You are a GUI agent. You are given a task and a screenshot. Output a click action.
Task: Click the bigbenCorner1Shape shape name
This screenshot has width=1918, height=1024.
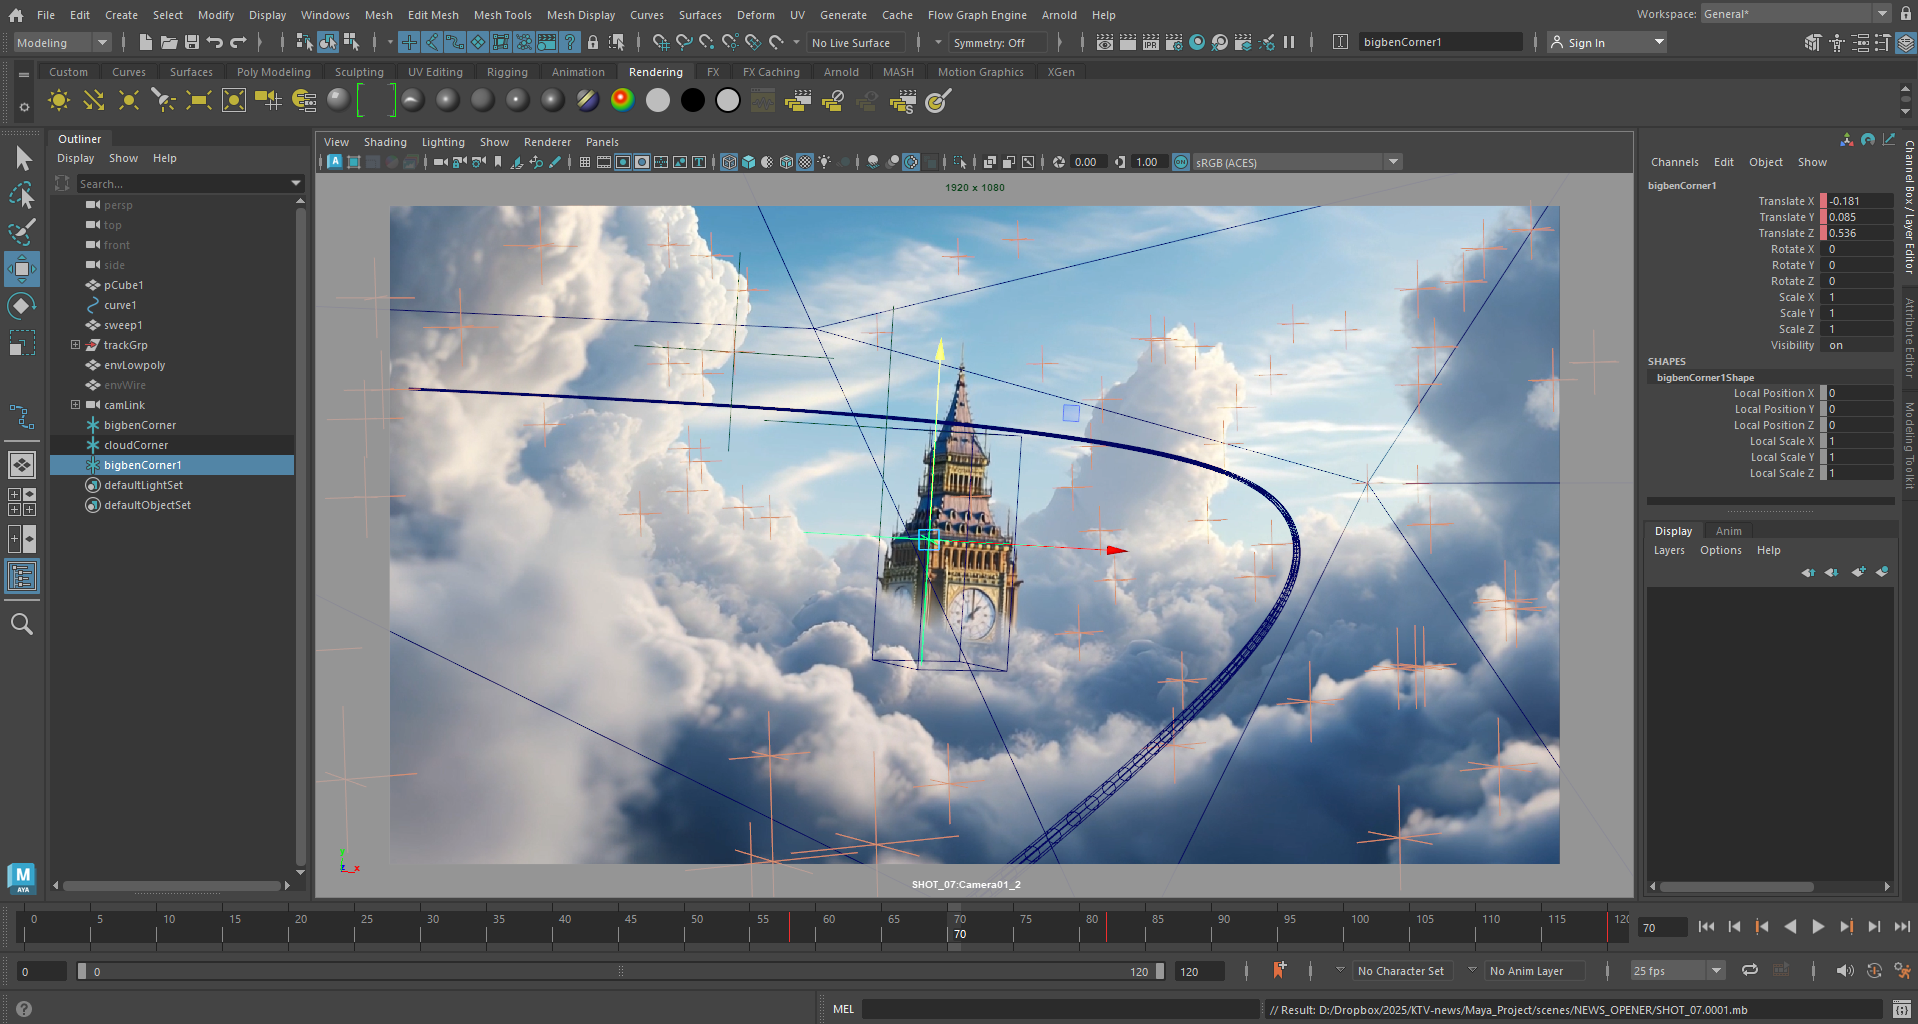tap(1705, 377)
